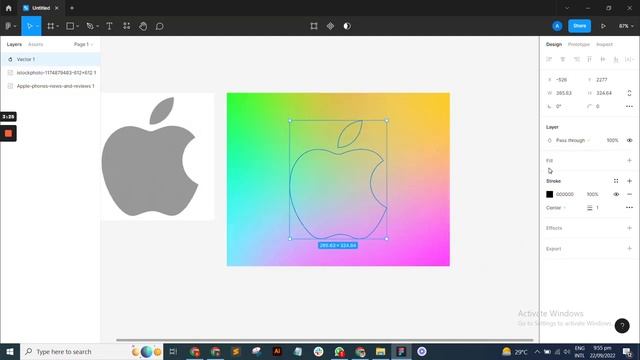640x360 pixels.
Task: Open the Figma main menu
Action: 10,26
